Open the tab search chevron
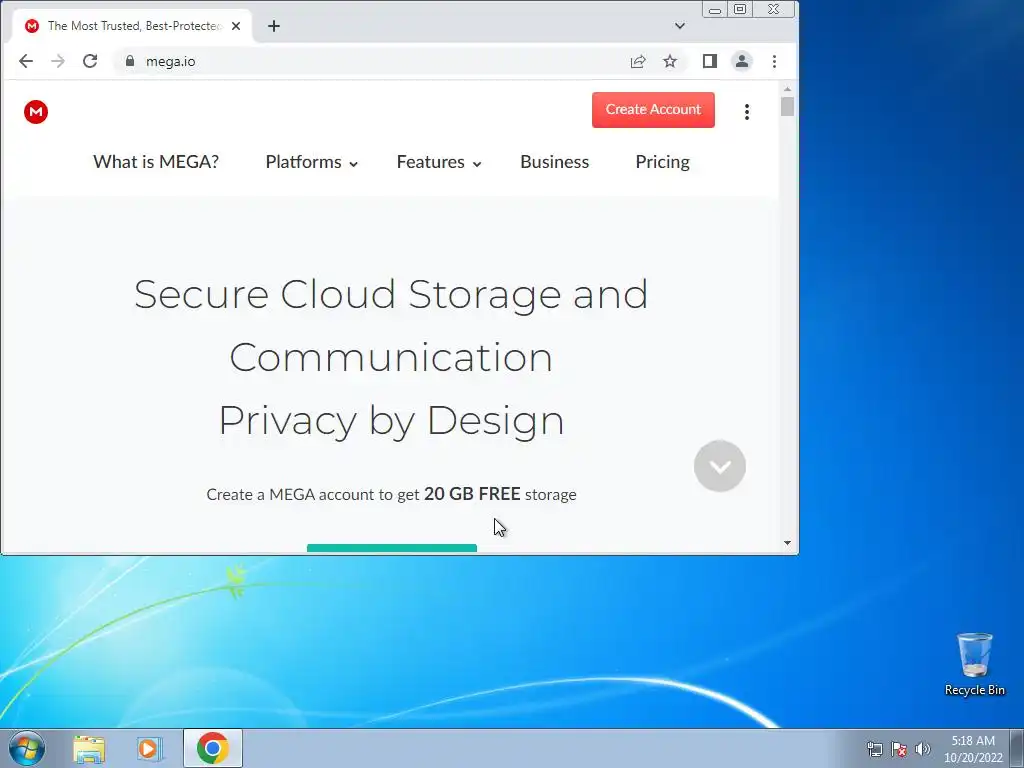This screenshot has height=768, width=1024. click(680, 26)
